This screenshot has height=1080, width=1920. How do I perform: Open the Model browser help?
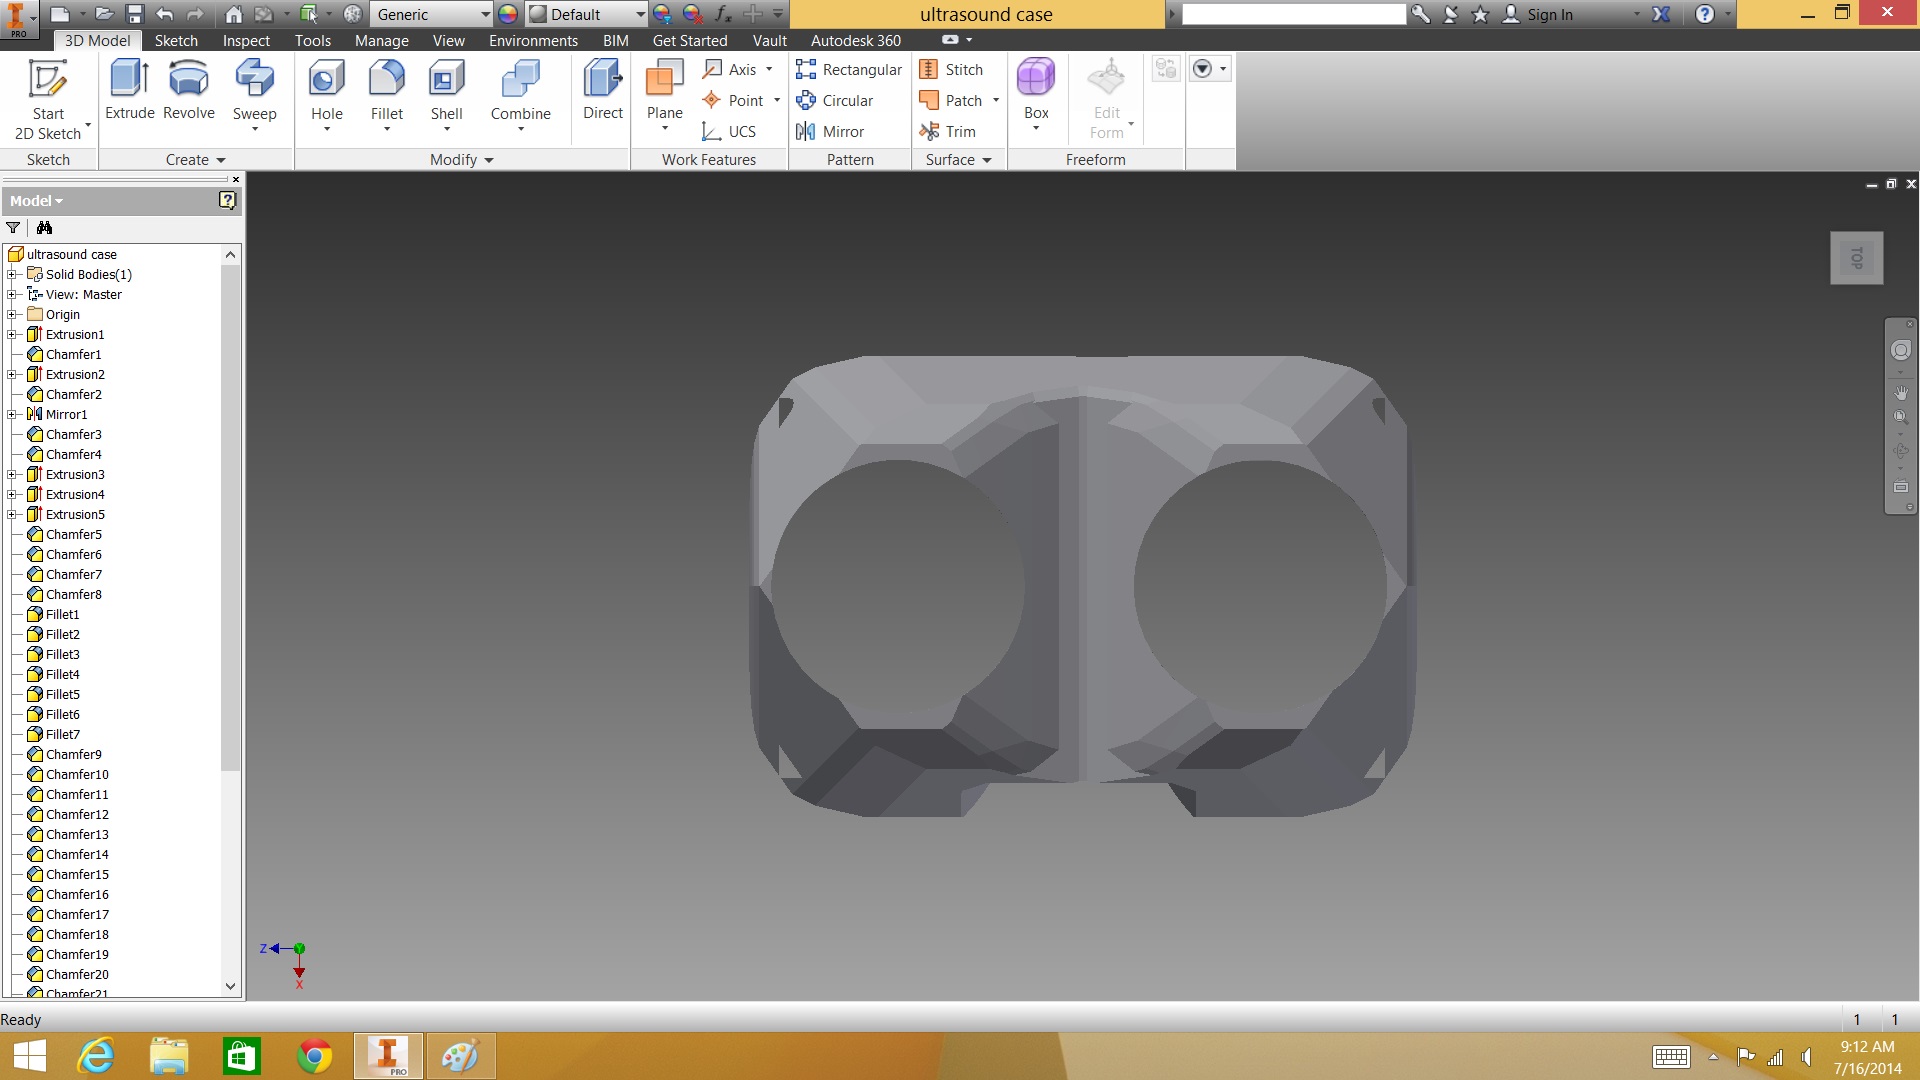pyautogui.click(x=227, y=200)
